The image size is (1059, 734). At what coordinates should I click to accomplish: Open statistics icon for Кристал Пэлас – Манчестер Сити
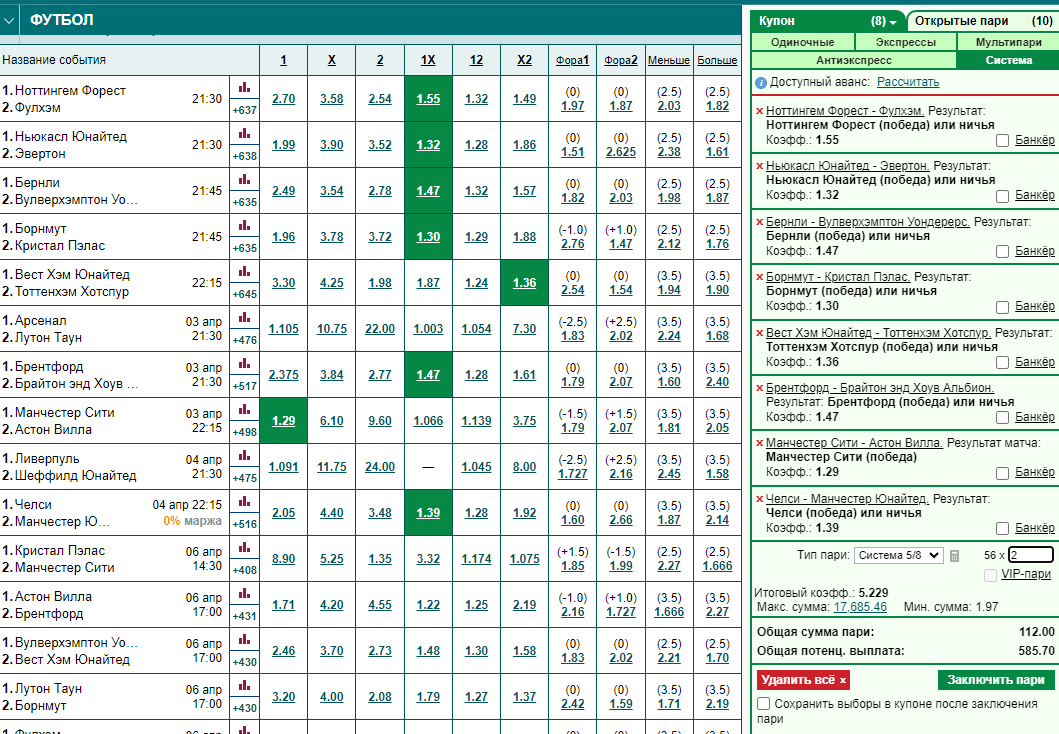coord(244,547)
